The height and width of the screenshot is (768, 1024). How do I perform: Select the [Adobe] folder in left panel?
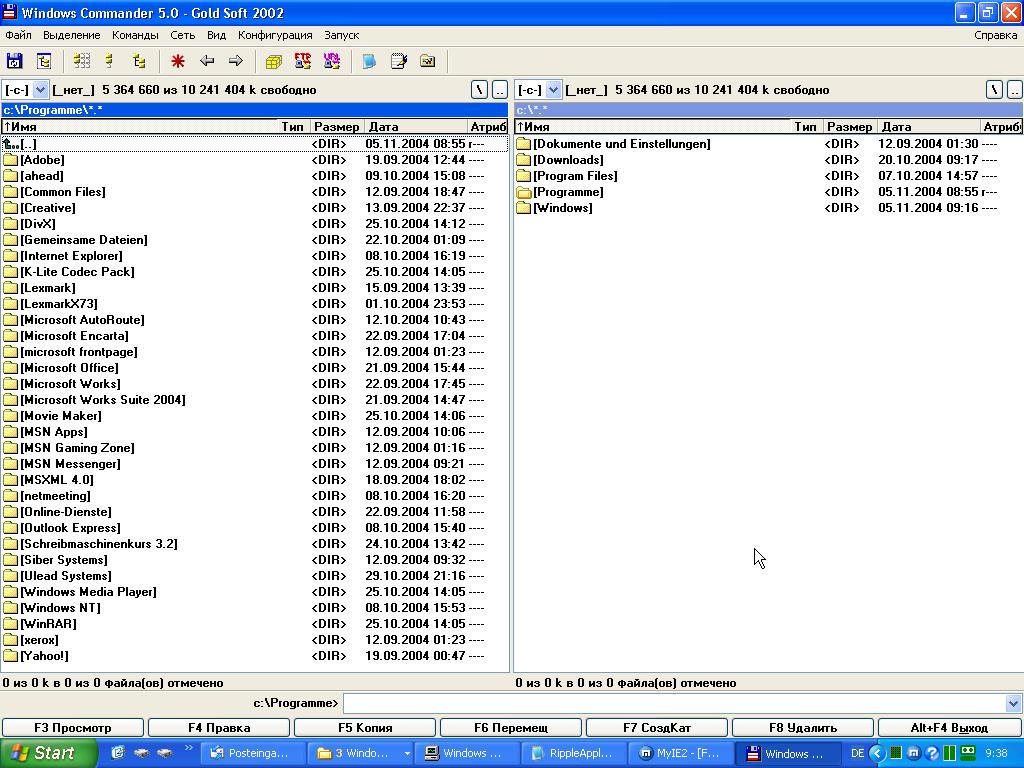tap(255, 160)
